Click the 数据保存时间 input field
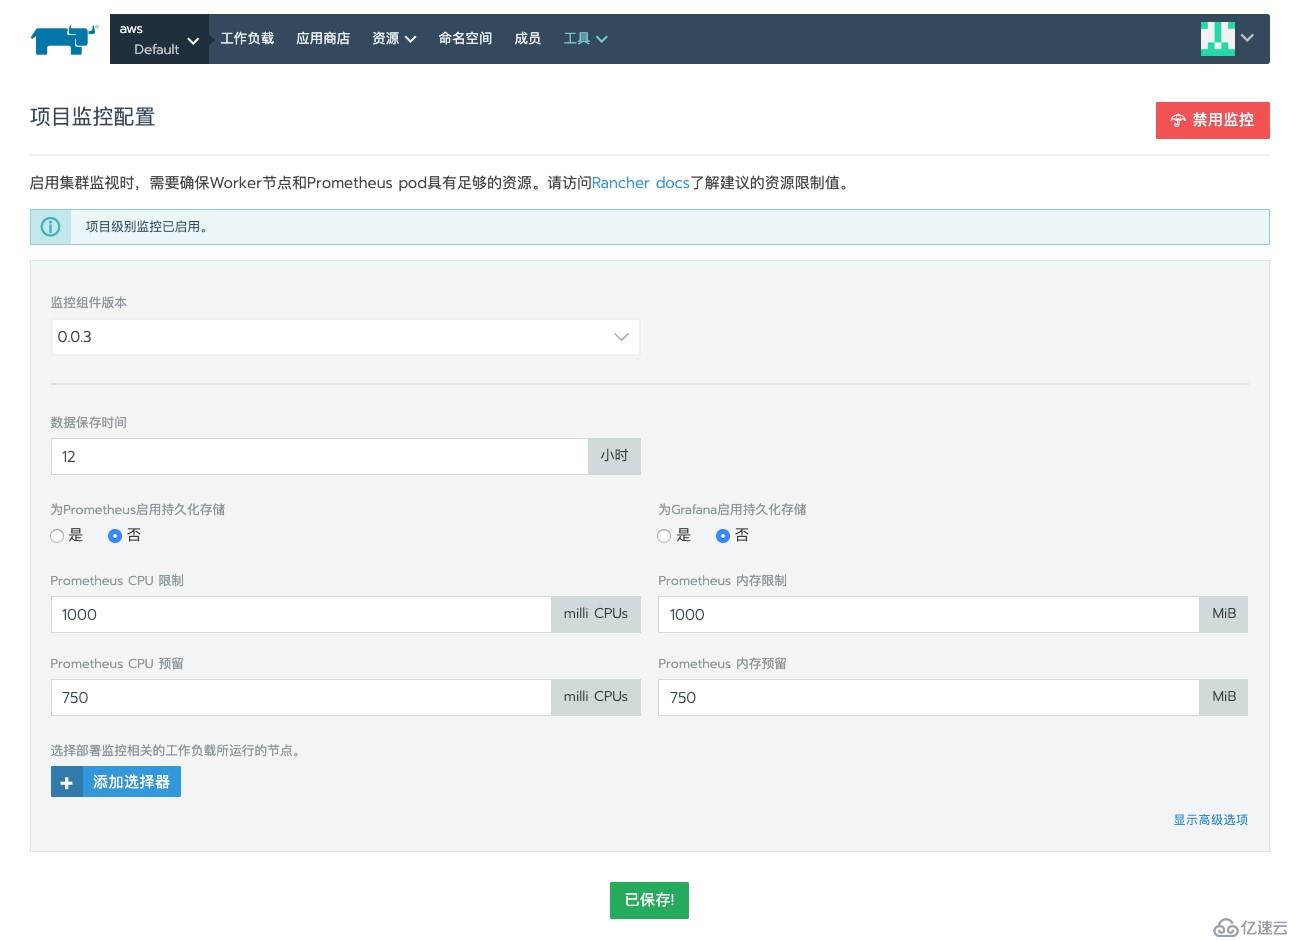 319,457
